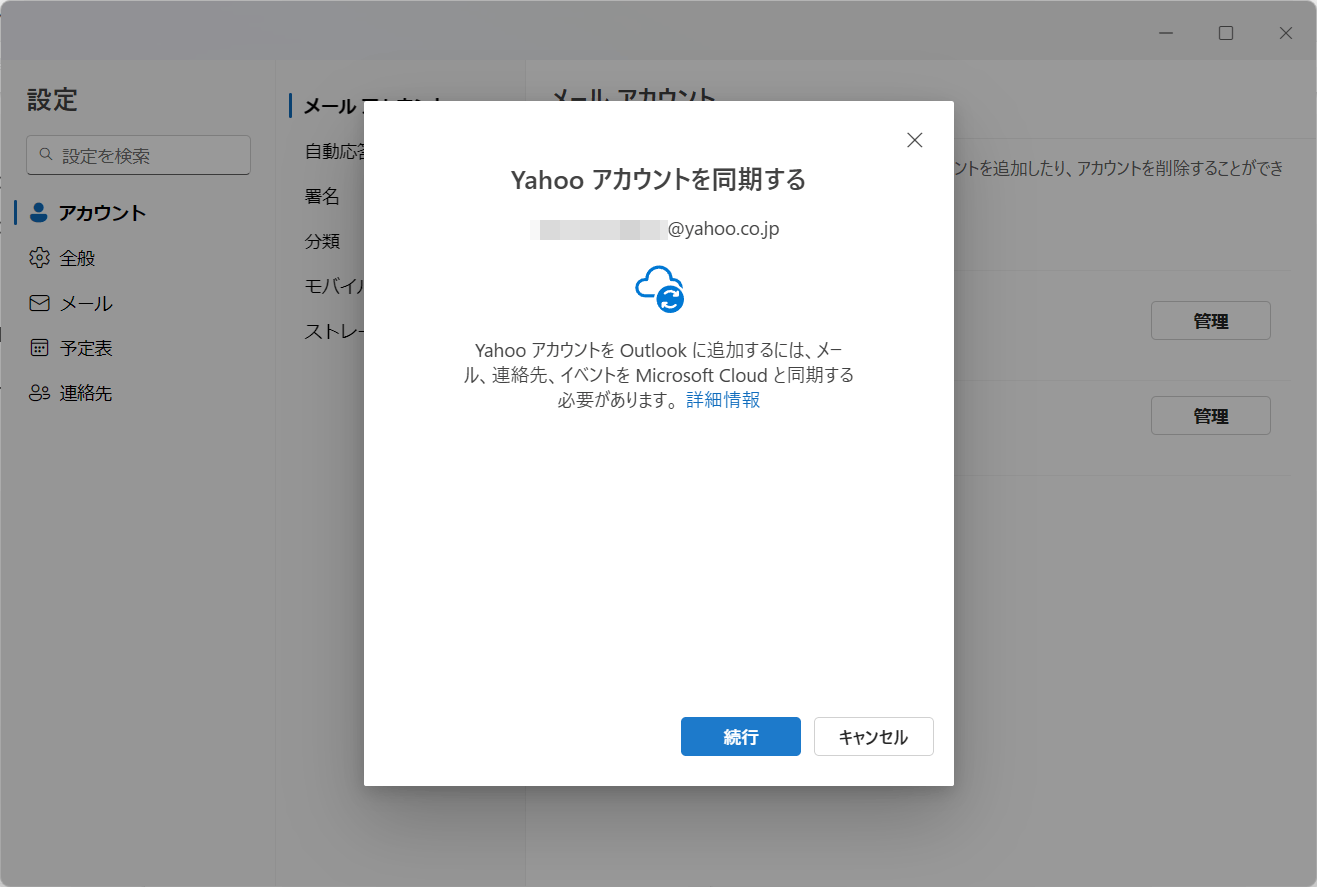Click the 設定 heading
The image size is (1317, 887).
52,100
